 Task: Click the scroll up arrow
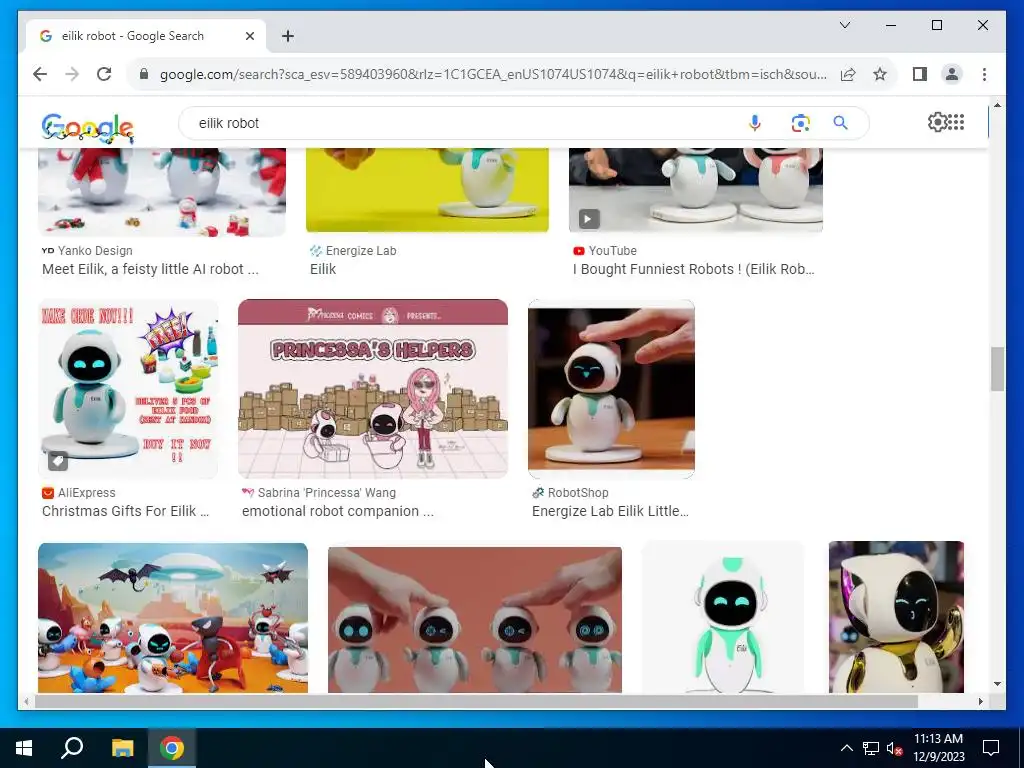coord(997,104)
